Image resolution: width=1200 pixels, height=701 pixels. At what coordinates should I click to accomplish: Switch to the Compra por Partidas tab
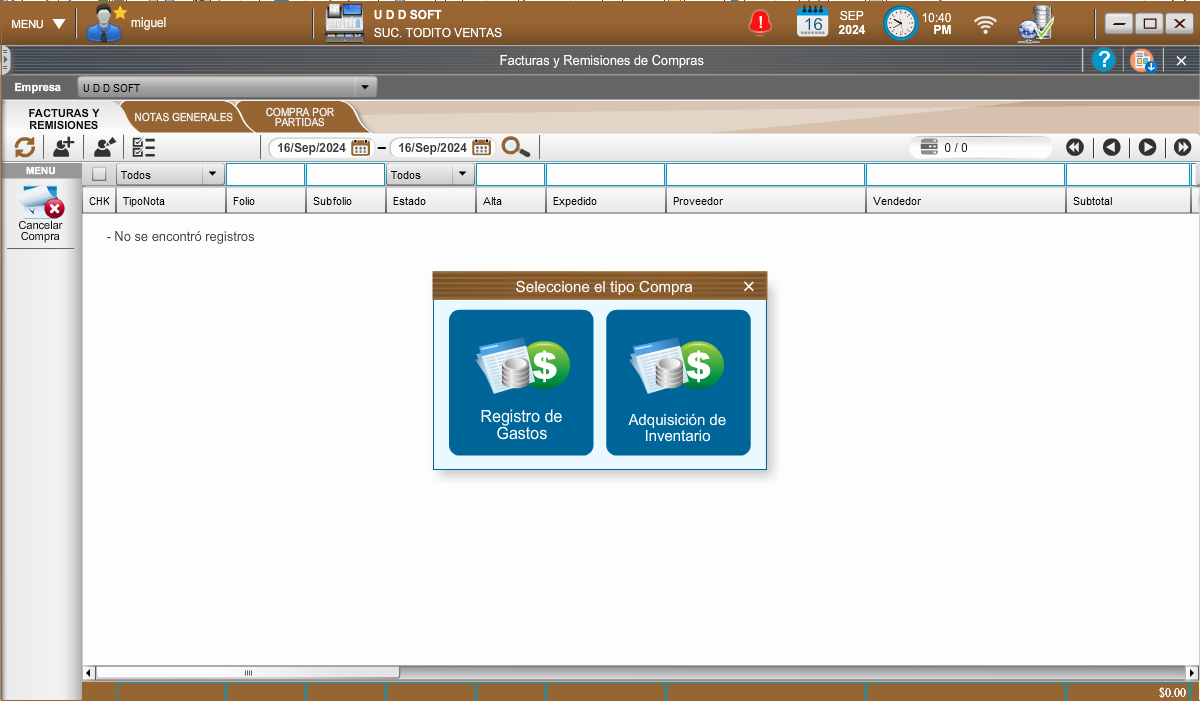[299, 118]
